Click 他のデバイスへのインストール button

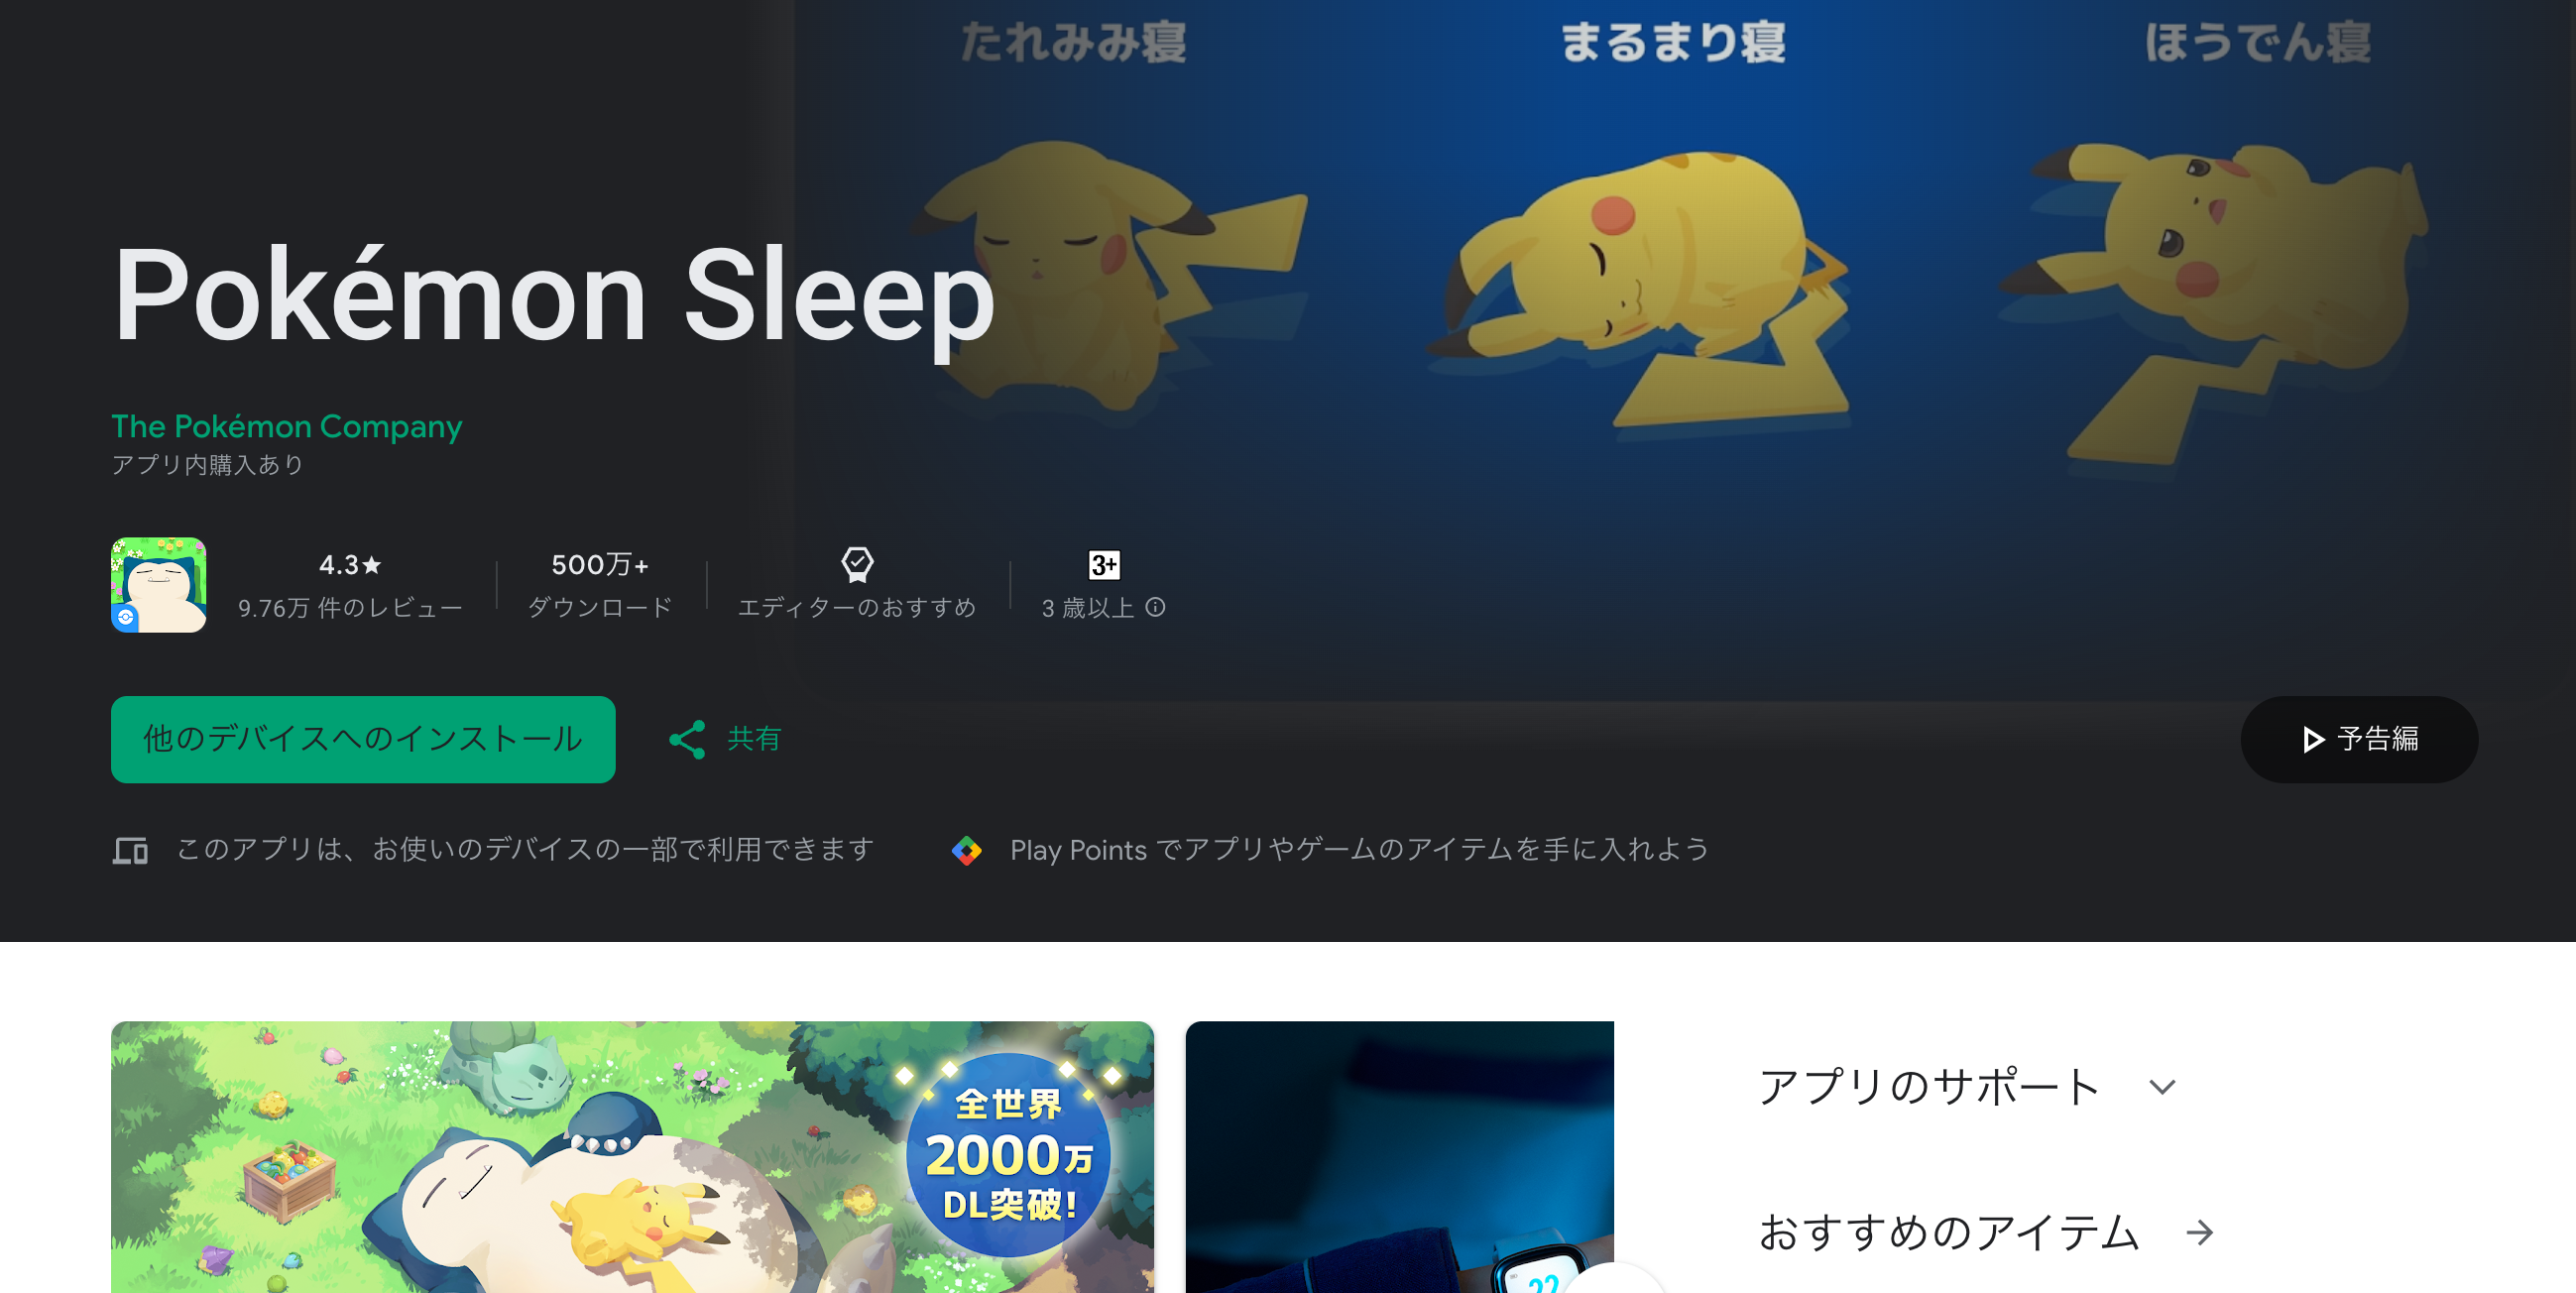click(363, 739)
